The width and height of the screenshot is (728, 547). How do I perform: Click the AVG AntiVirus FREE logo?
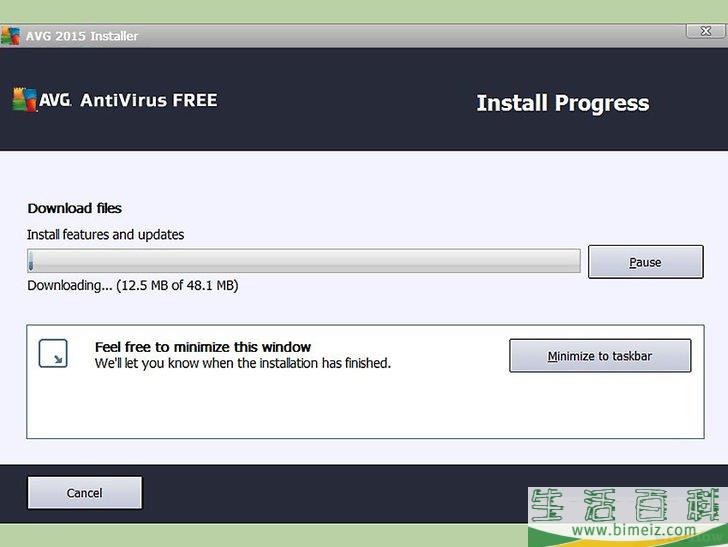115,99
